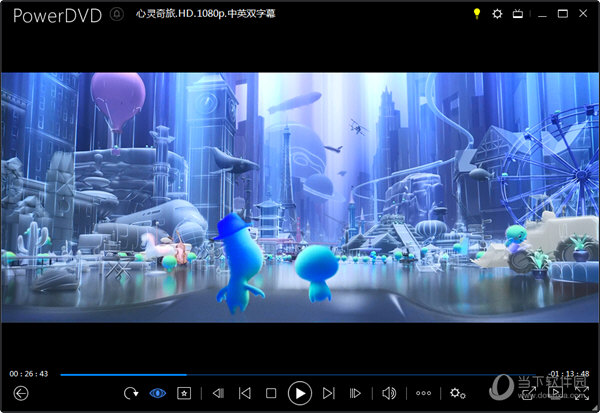
Task: Go back with the circled arrow button
Action: 21,393
